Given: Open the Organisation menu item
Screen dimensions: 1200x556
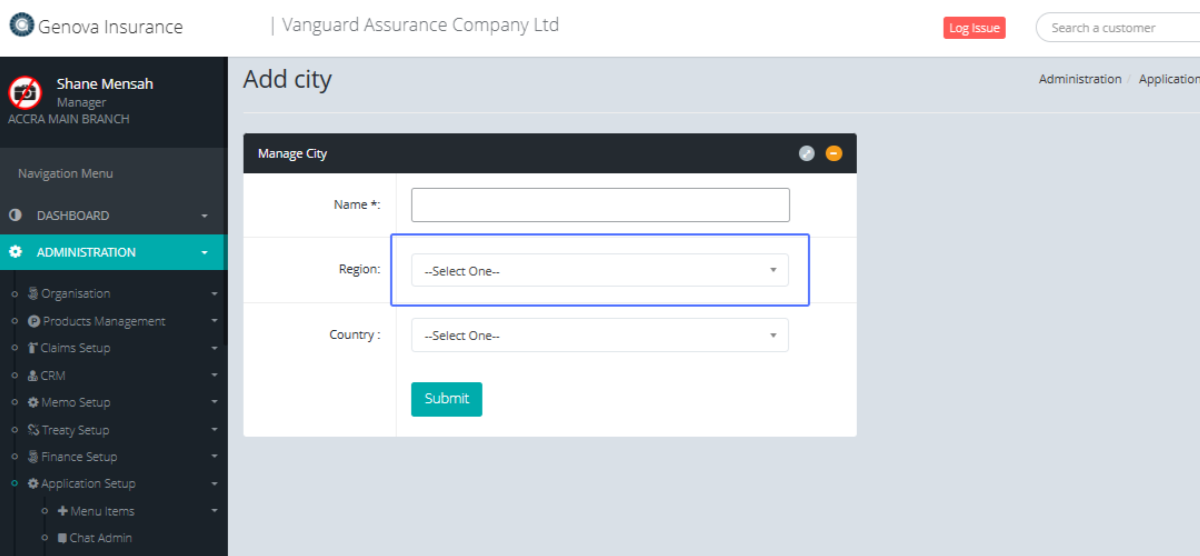Looking at the screenshot, I should pyautogui.click(x=75, y=294).
